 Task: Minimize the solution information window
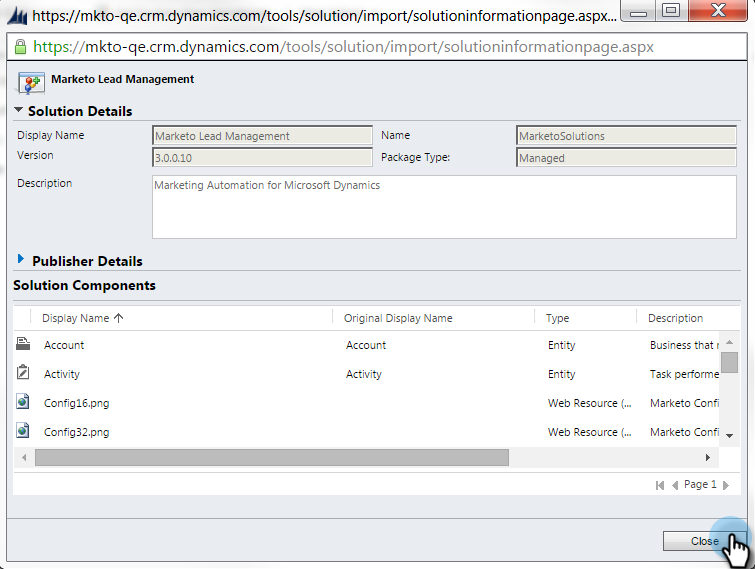click(x=638, y=11)
